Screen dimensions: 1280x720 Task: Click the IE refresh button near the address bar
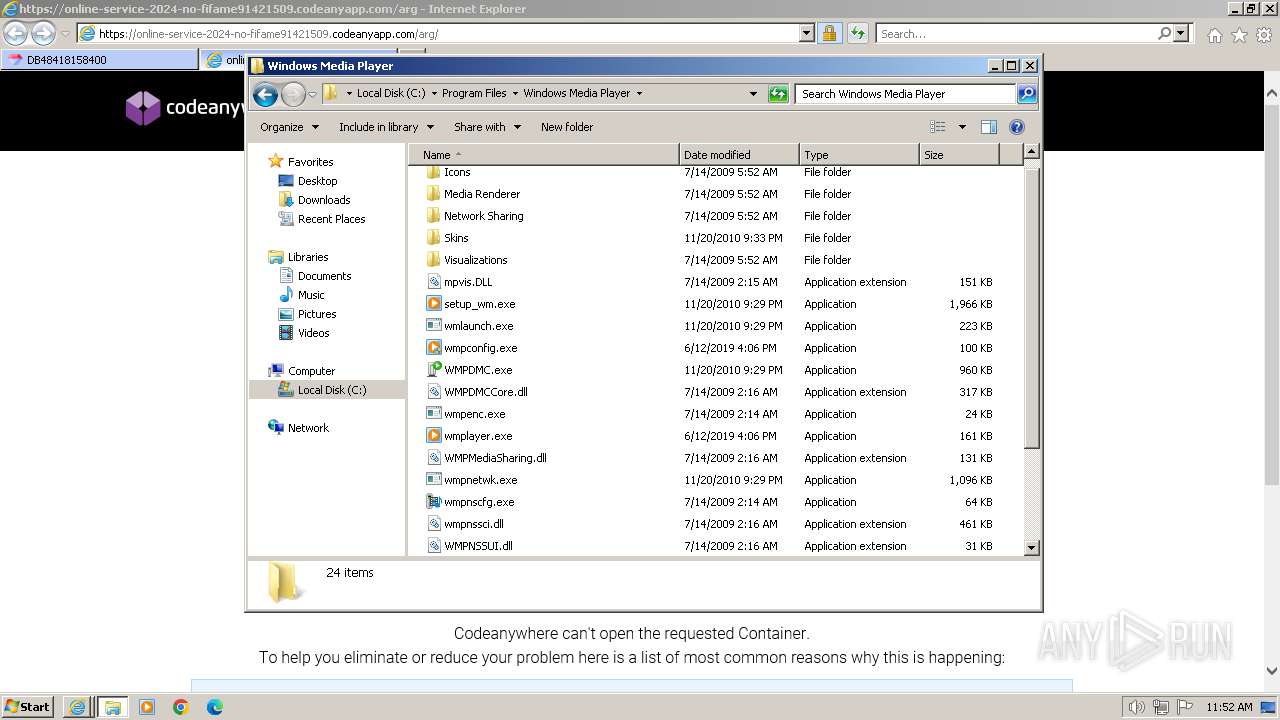tap(857, 34)
